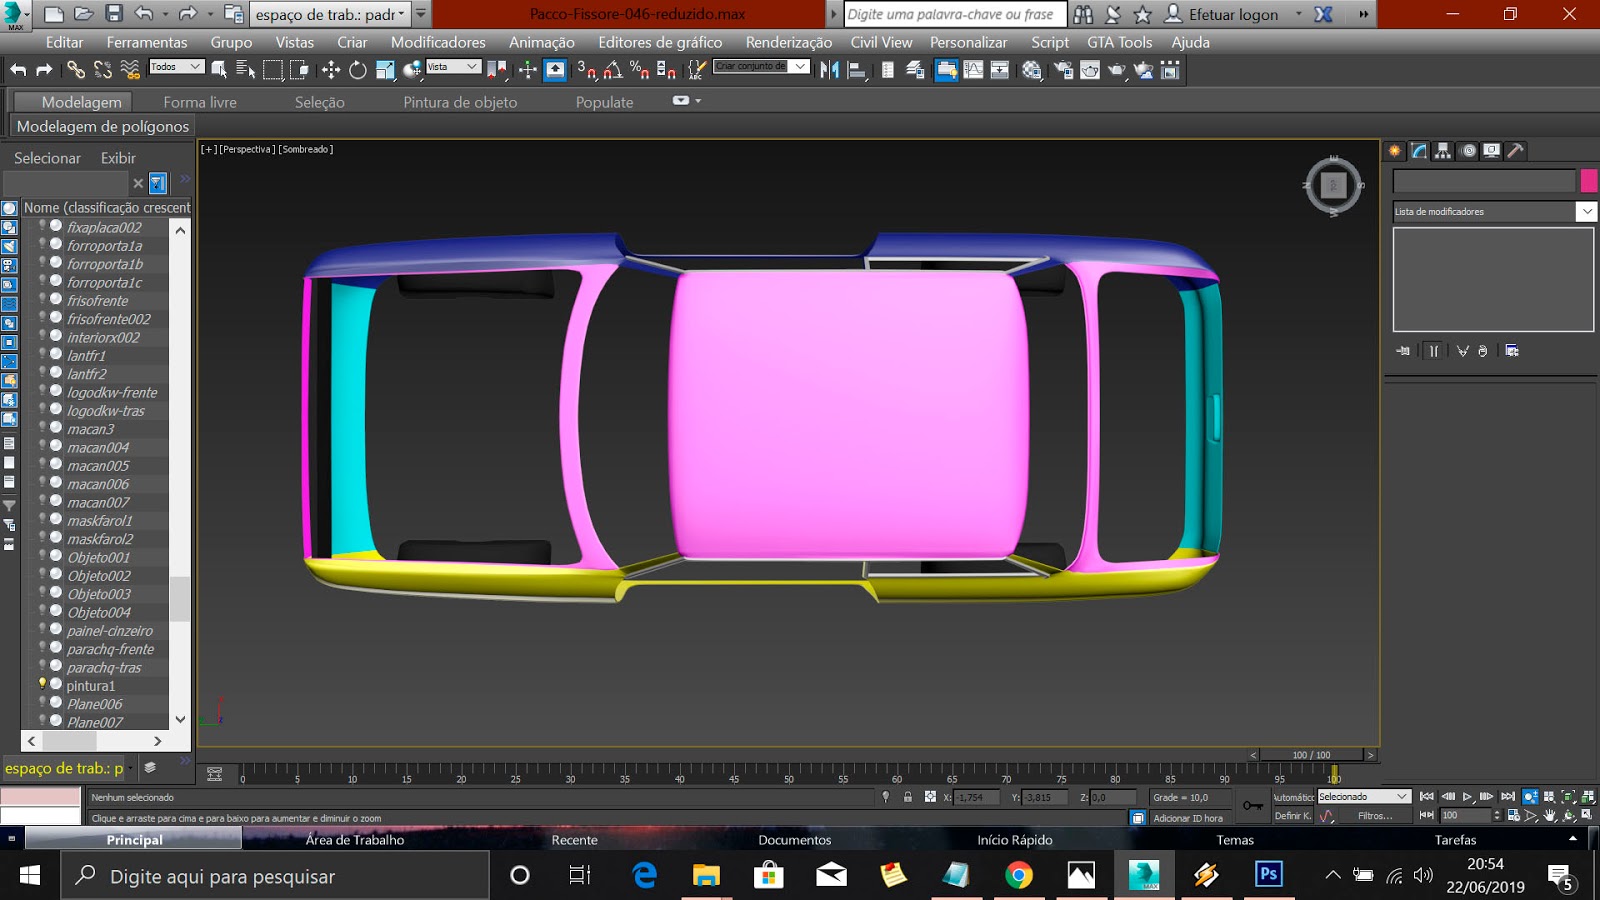Select the Move tool in toolbar
Viewport: 1600px width, 900px height.
pos(330,70)
